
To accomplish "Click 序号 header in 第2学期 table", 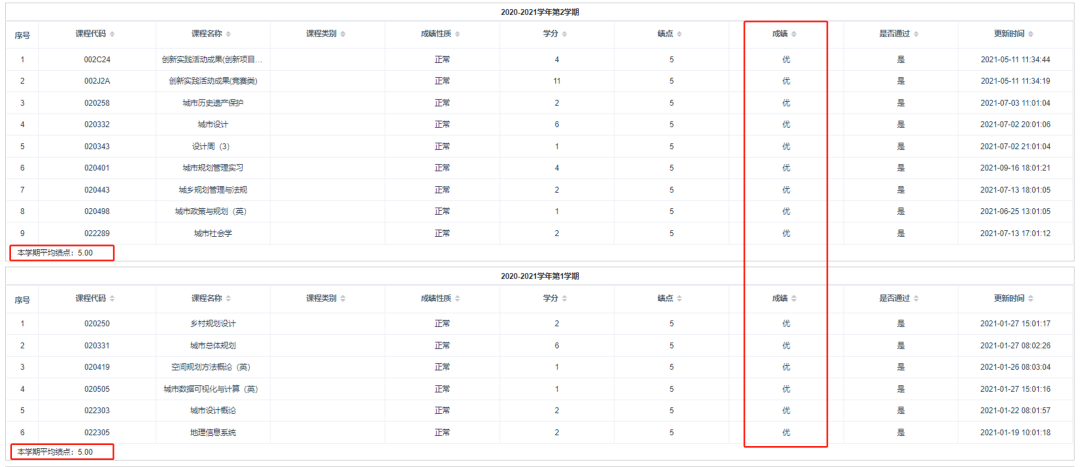I will [22, 35].
